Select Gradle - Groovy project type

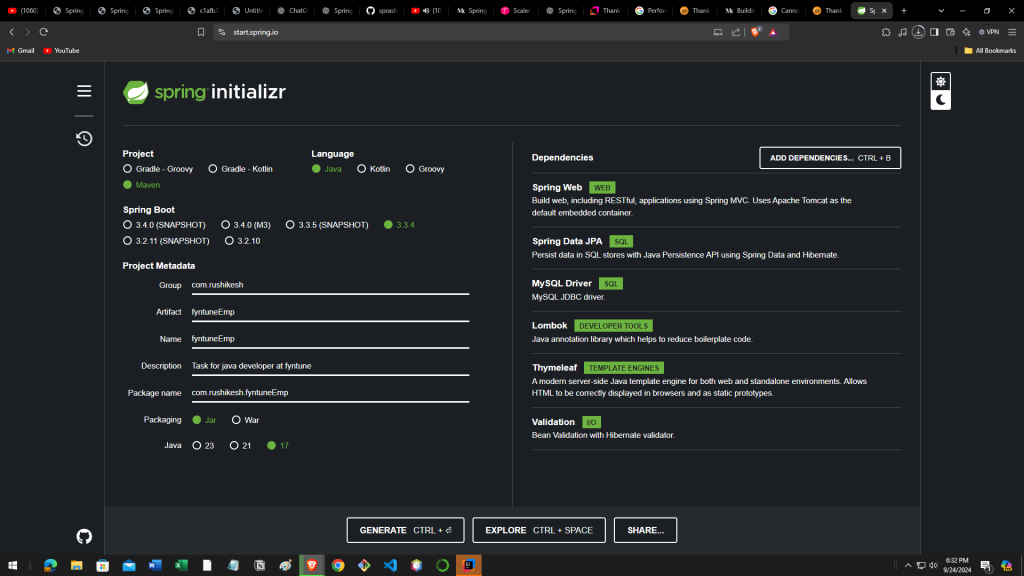tap(158, 168)
